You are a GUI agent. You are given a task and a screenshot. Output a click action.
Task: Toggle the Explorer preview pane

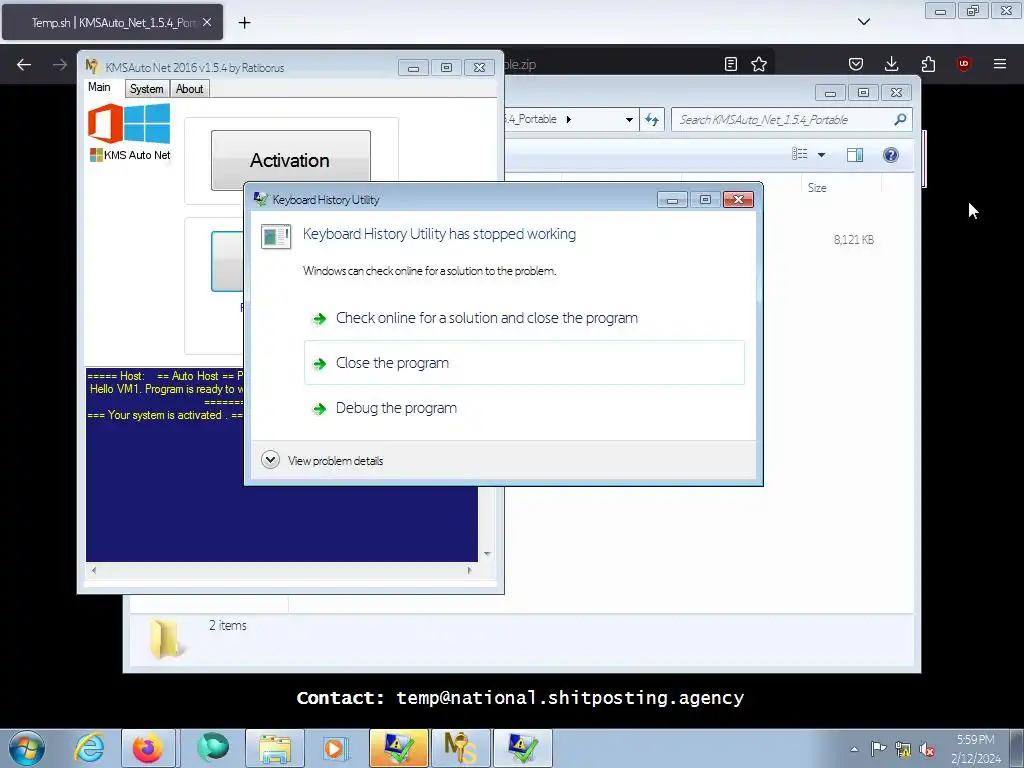855,155
